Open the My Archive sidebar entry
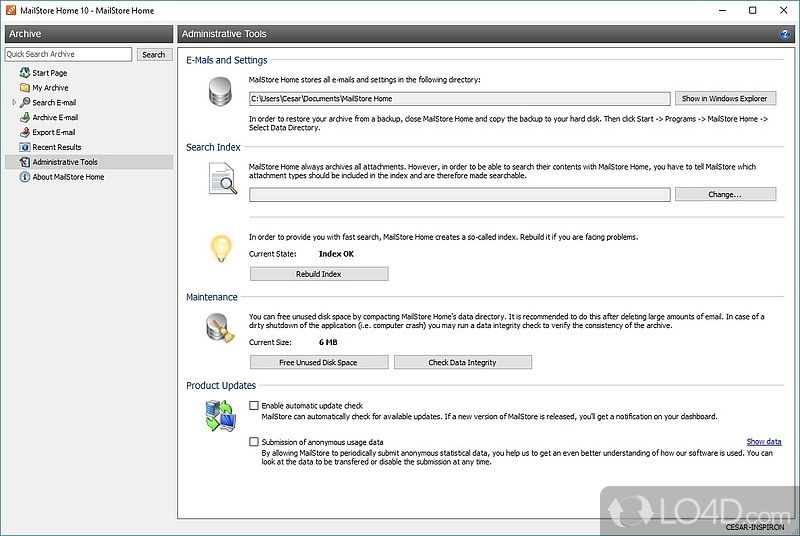Screen dimensions: 800x536 50,88
